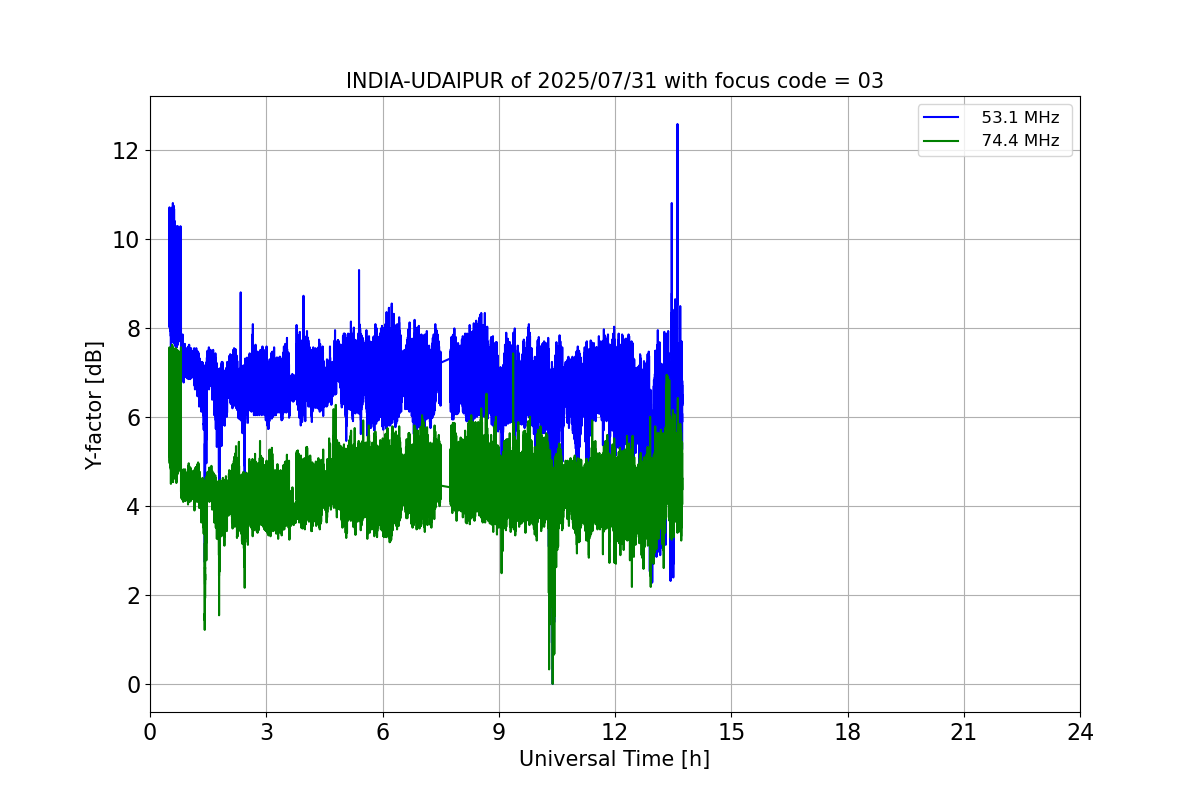The width and height of the screenshot is (1200, 800).
Task: Click x-axis tick label 15
Action: (731, 732)
